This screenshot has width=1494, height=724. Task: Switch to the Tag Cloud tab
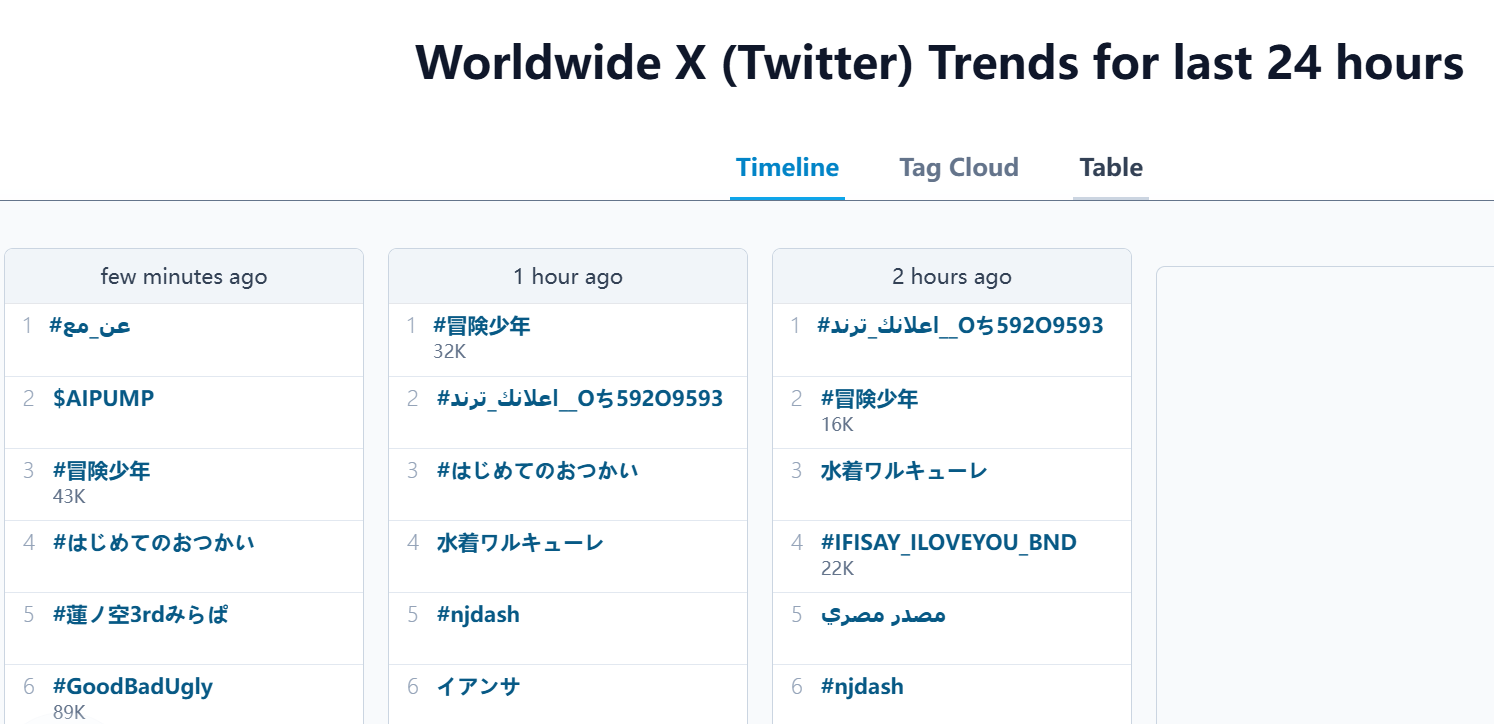958,167
